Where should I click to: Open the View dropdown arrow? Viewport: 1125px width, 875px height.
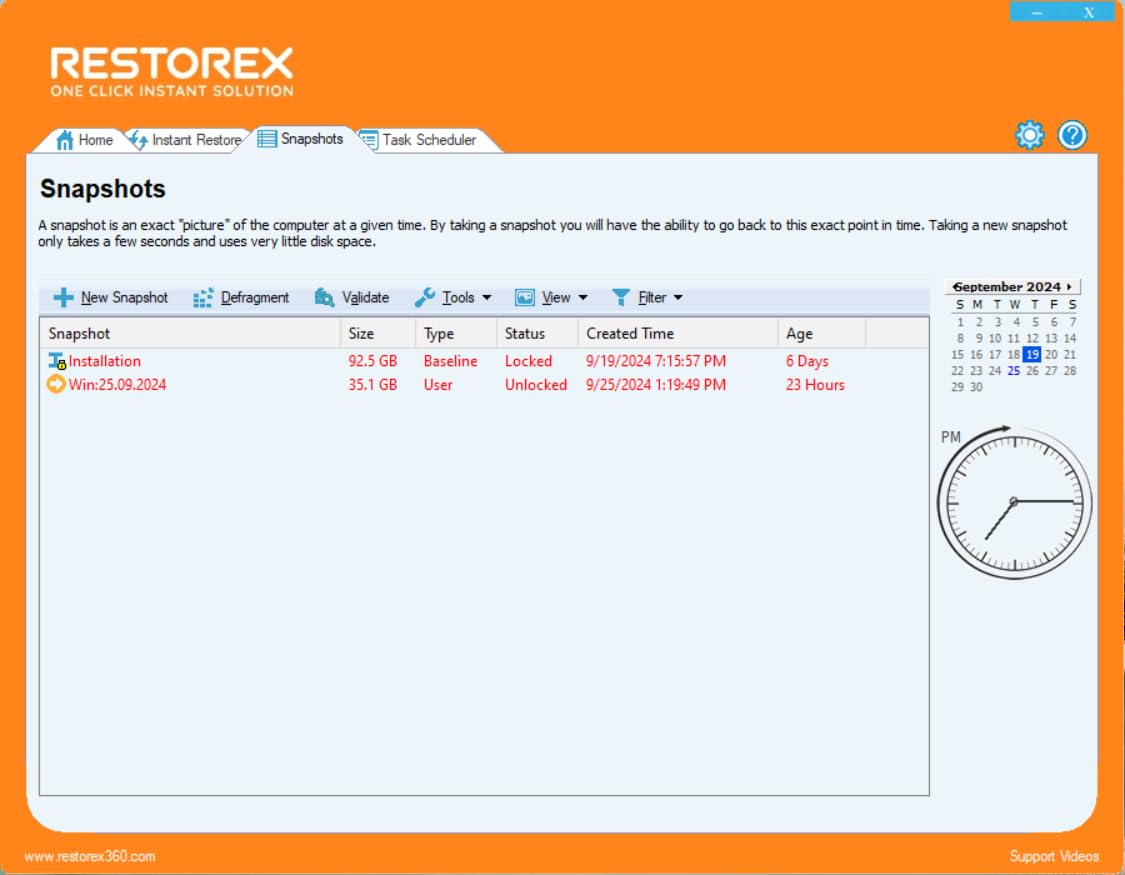click(582, 297)
